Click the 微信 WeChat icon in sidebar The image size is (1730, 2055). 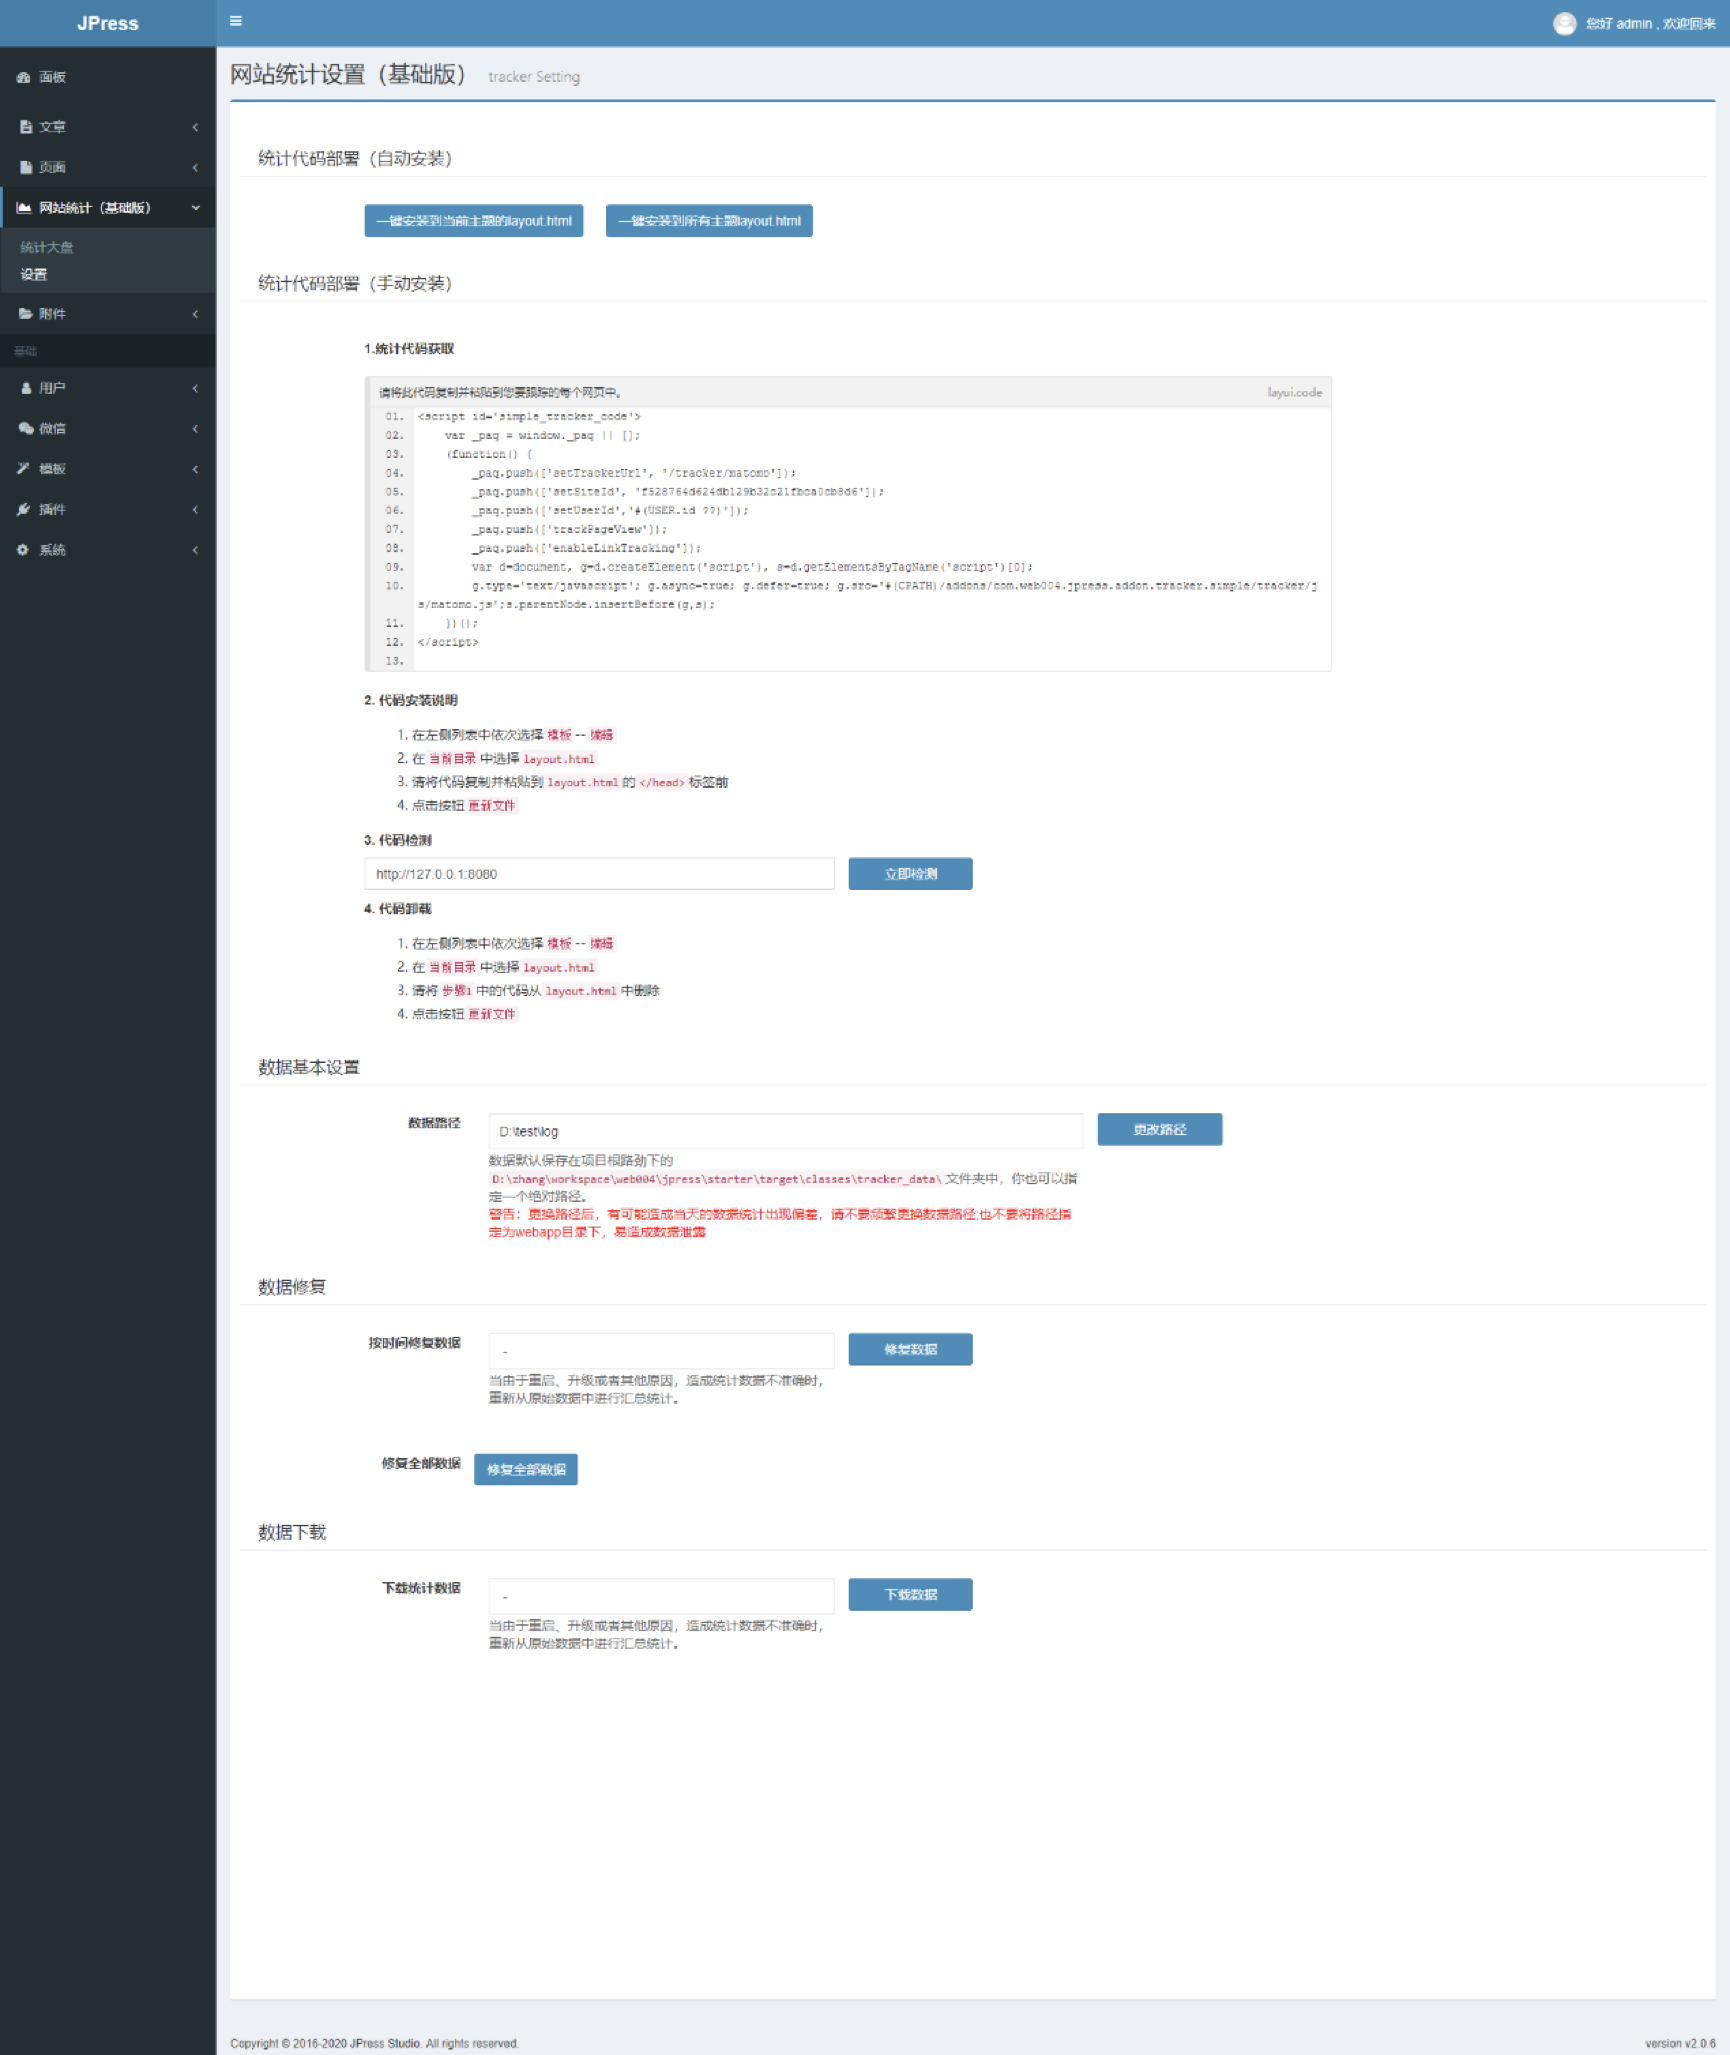point(25,428)
